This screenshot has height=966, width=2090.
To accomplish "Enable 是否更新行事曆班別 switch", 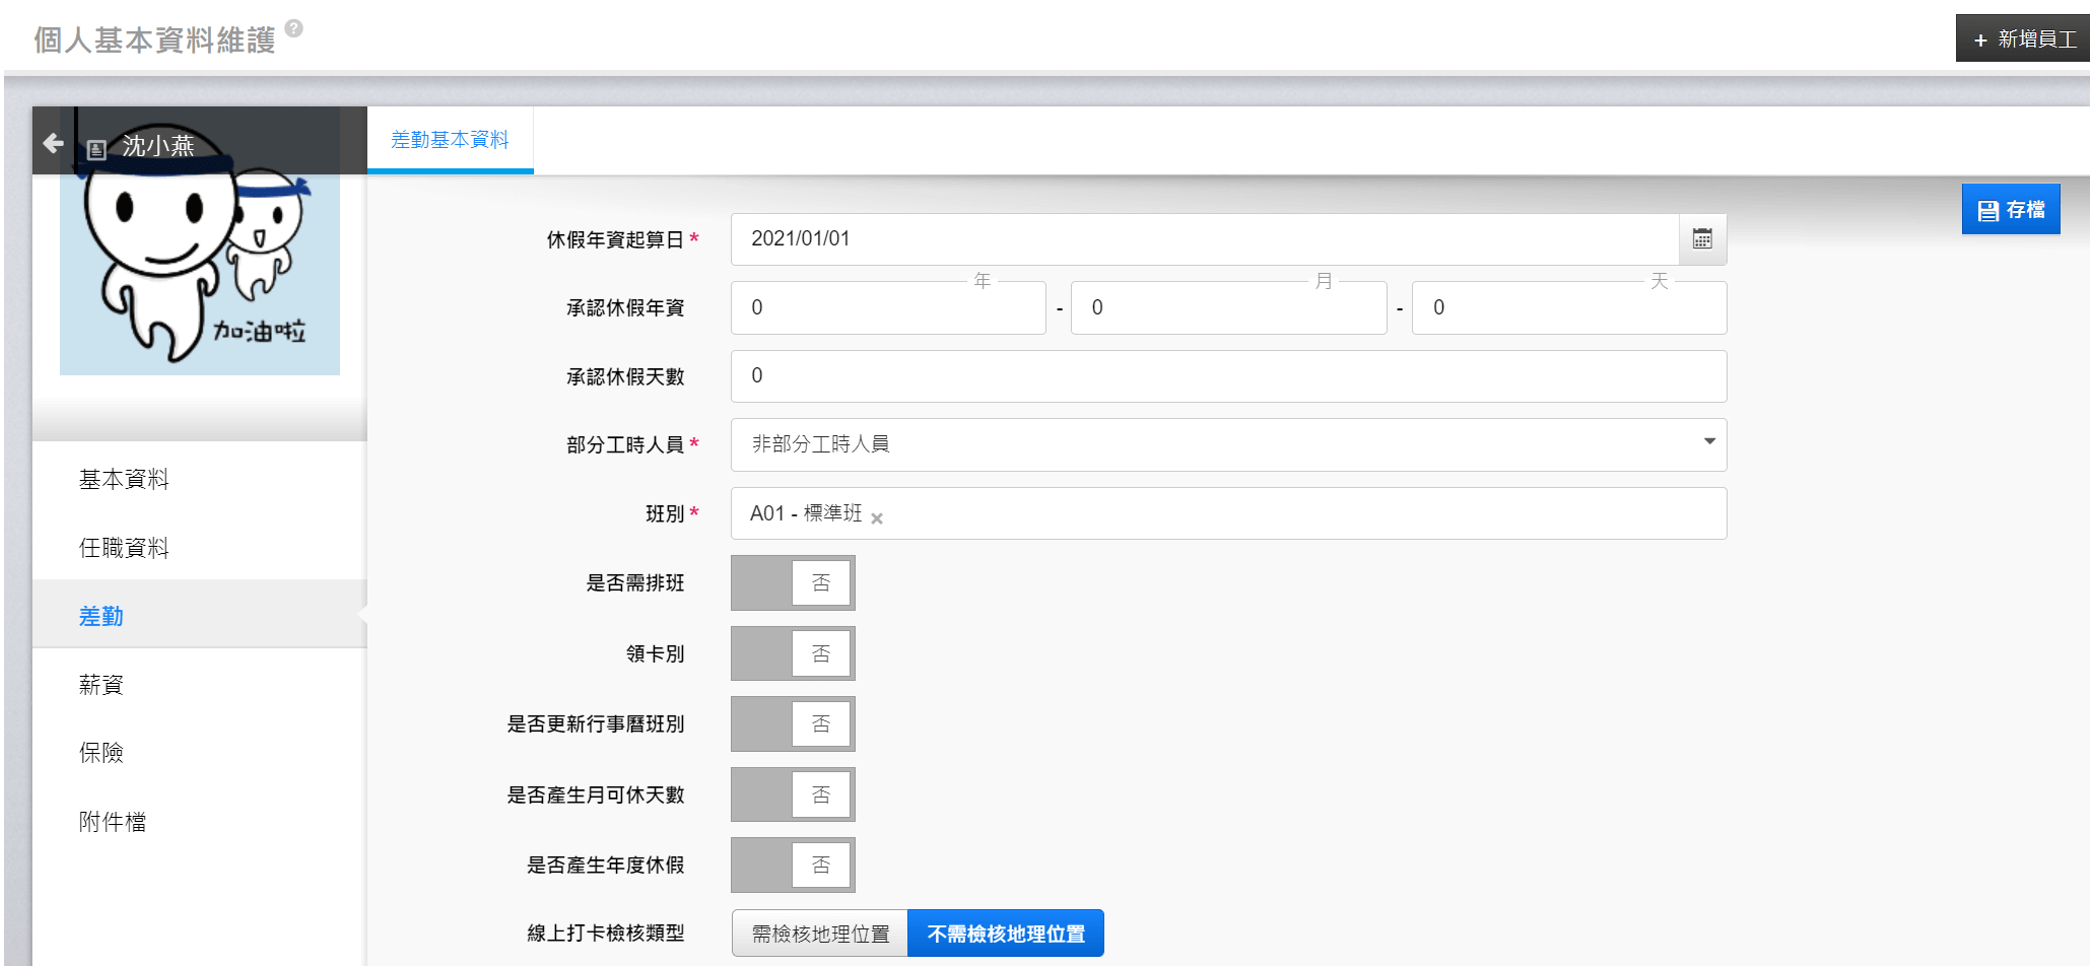I will point(792,724).
